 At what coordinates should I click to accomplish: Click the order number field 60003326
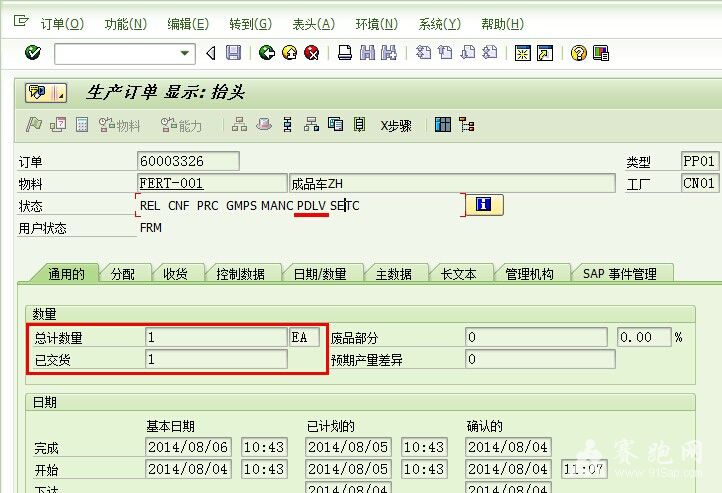[188, 161]
